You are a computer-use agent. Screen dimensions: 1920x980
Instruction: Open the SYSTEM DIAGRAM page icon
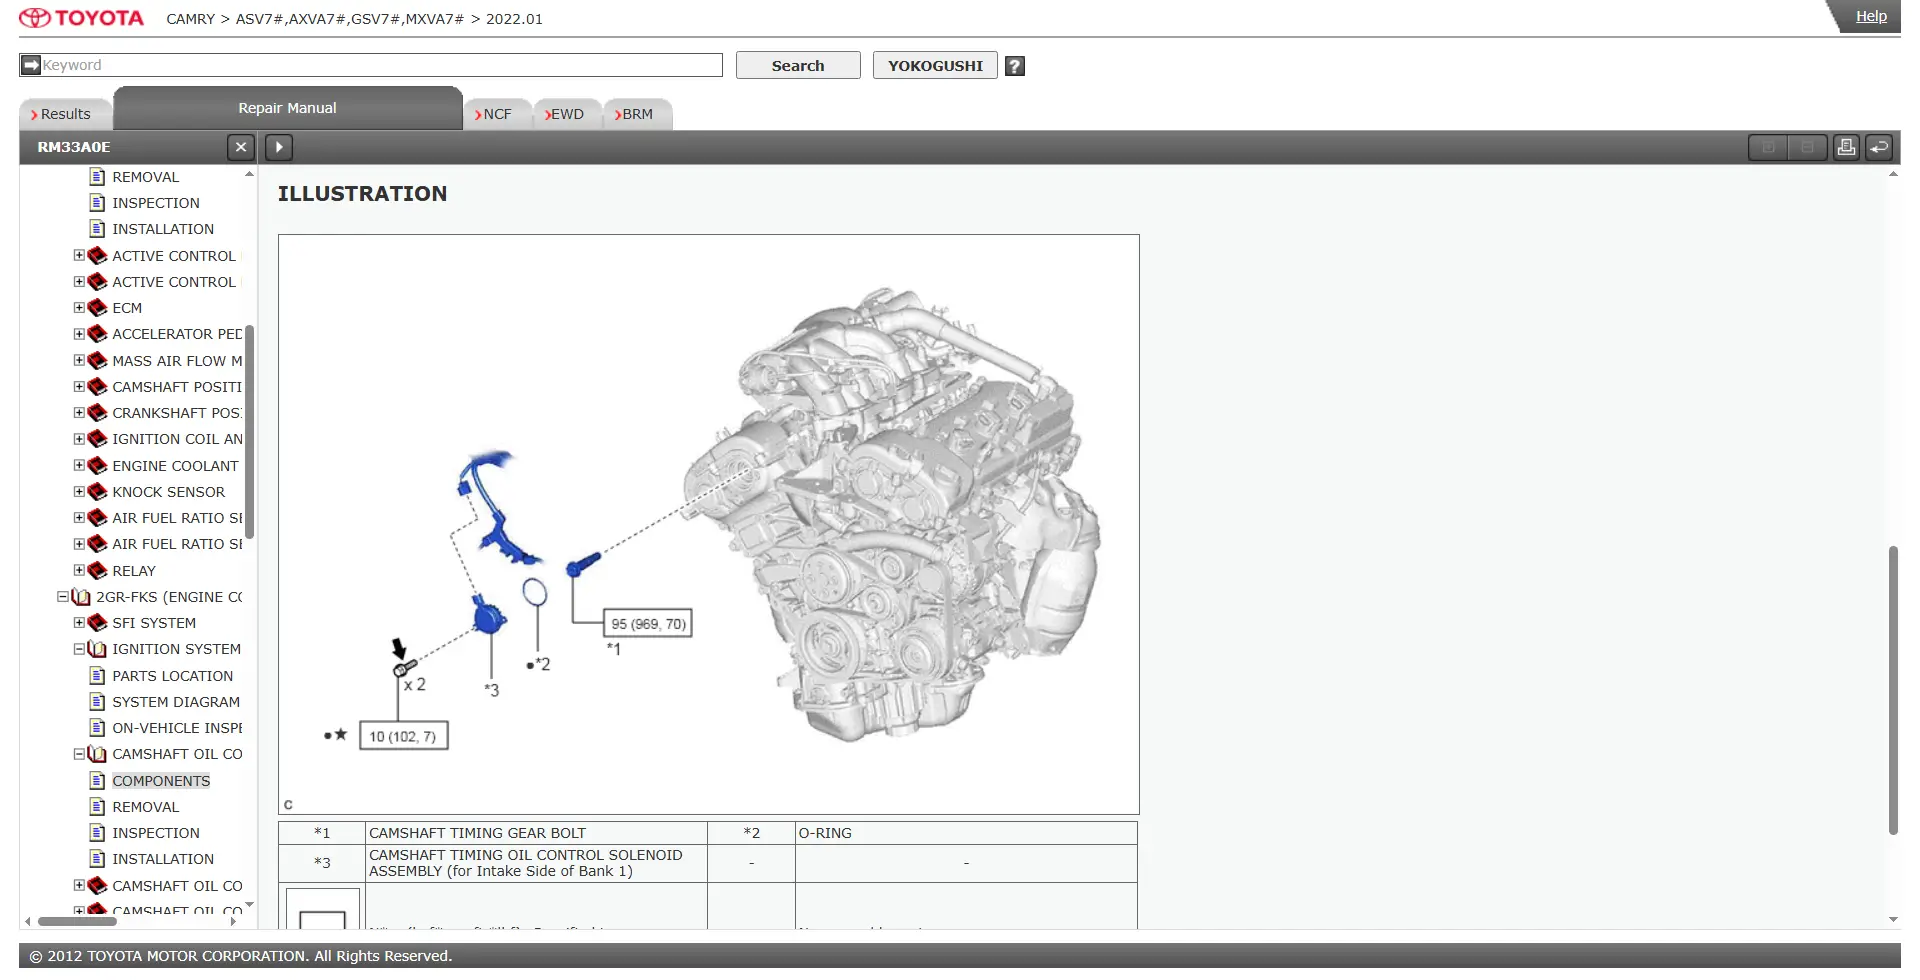pyautogui.click(x=97, y=702)
